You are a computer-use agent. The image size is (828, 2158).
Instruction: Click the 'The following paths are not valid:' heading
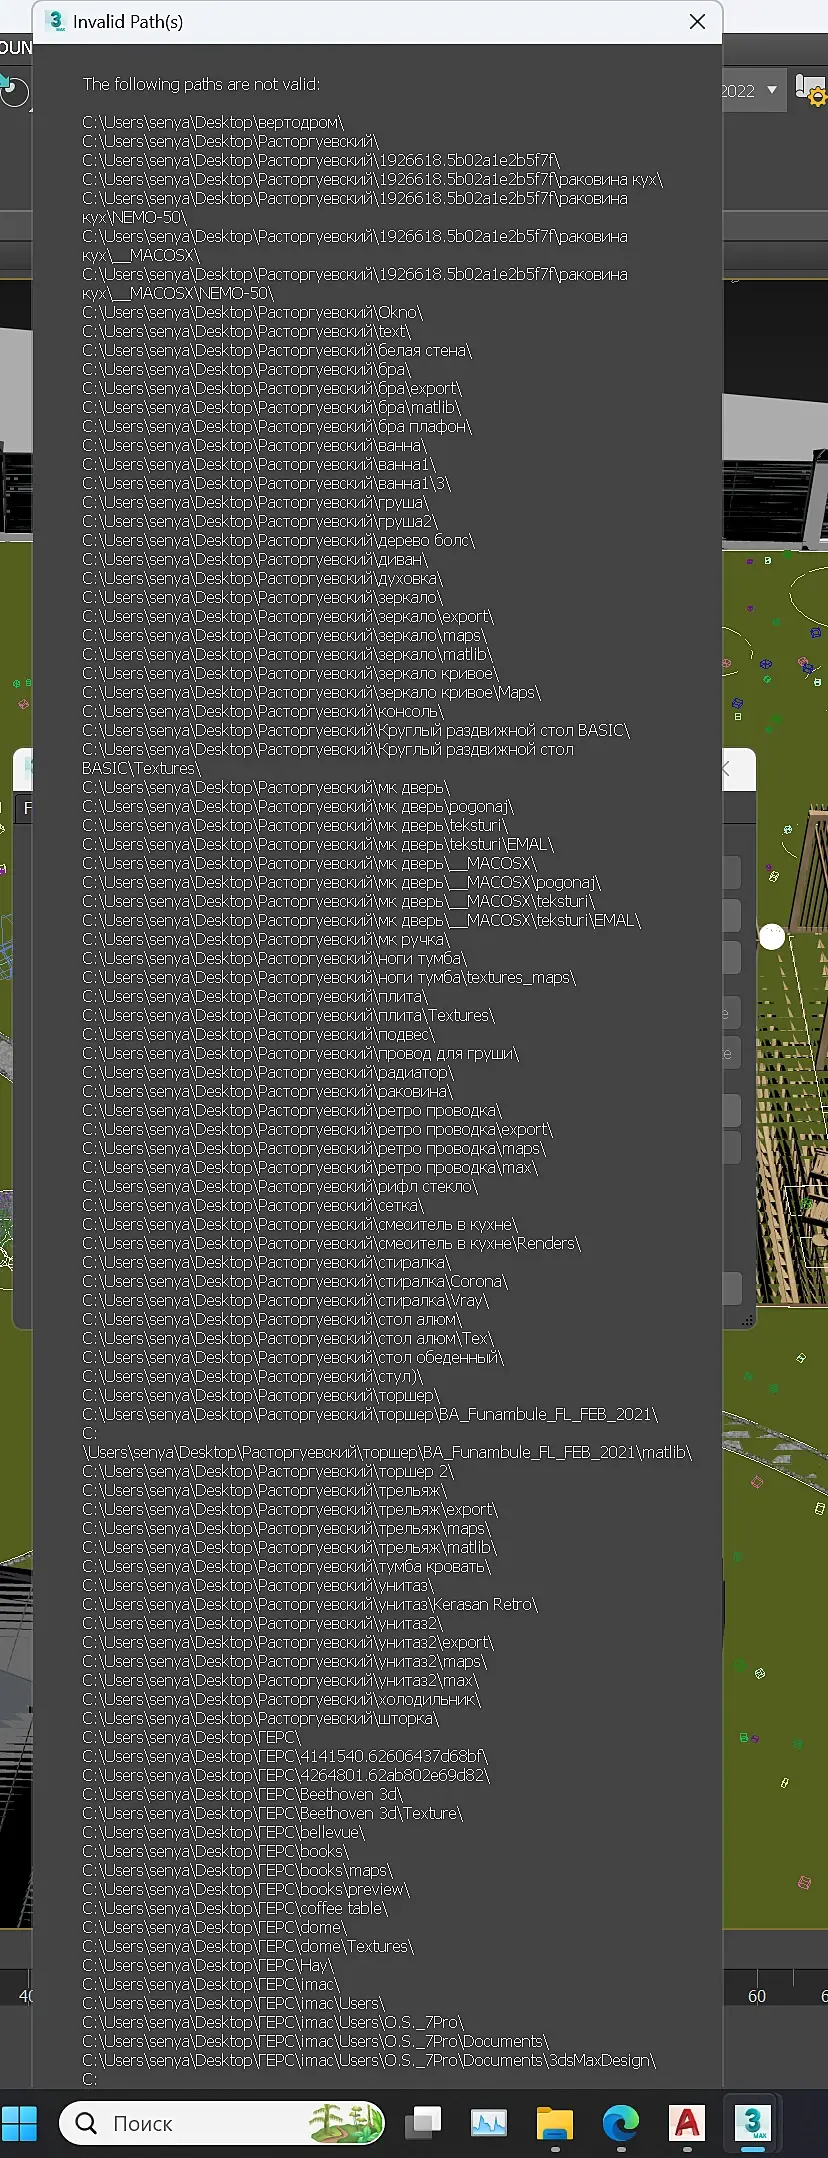click(x=201, y=84)
